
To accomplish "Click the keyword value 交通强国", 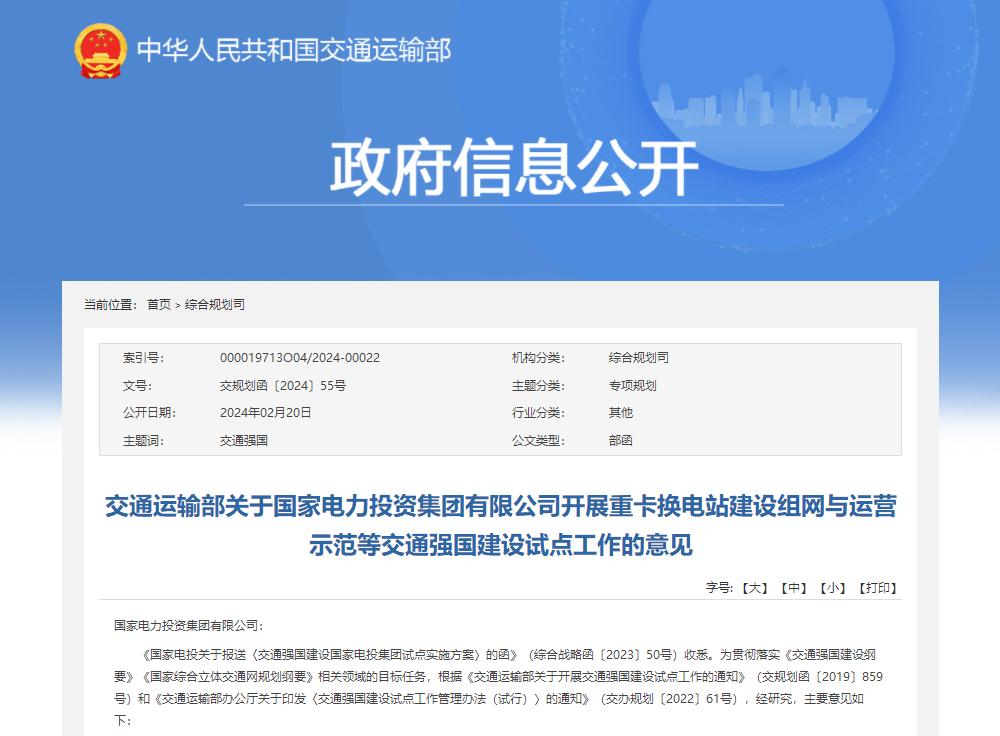I will 244,440.
